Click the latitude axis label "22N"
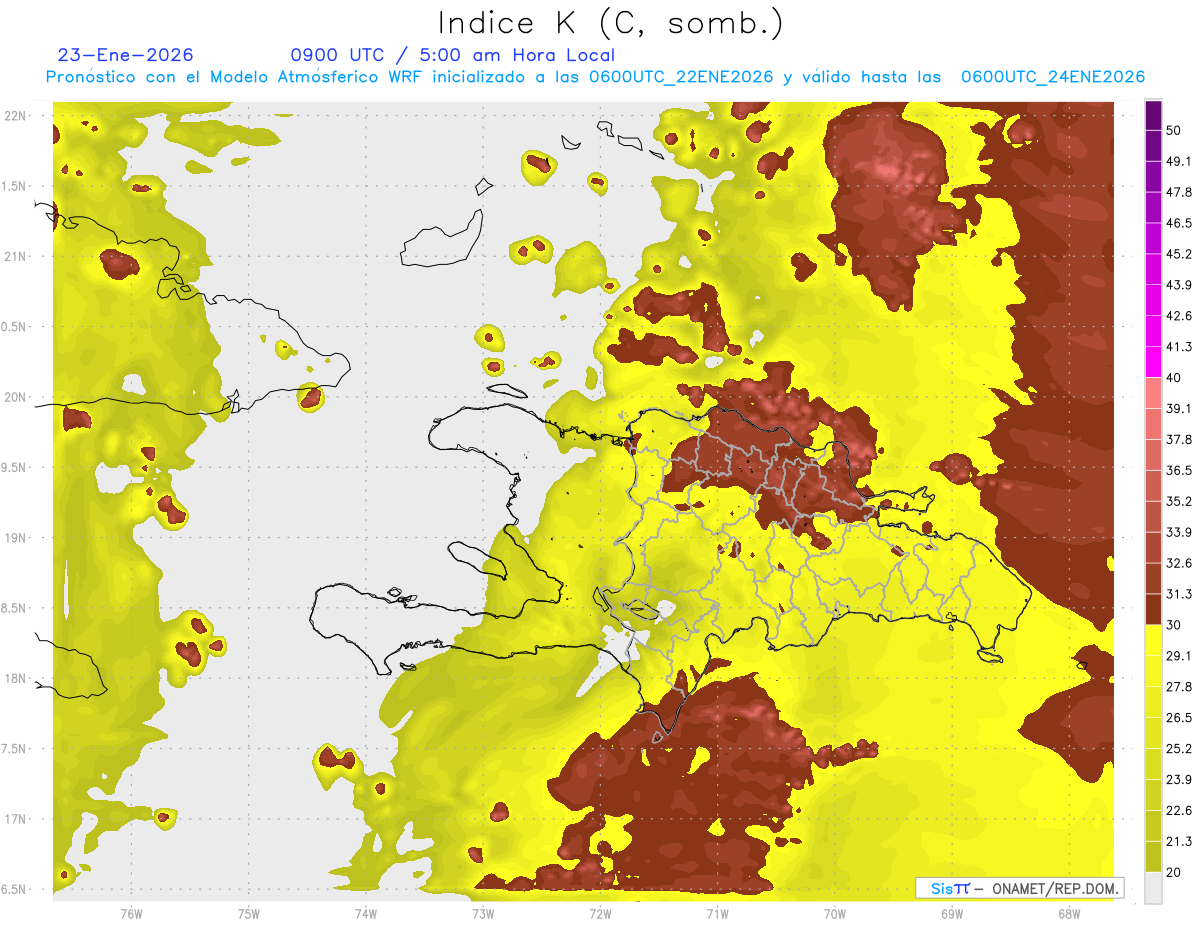1200x927 pixels. 16,116
